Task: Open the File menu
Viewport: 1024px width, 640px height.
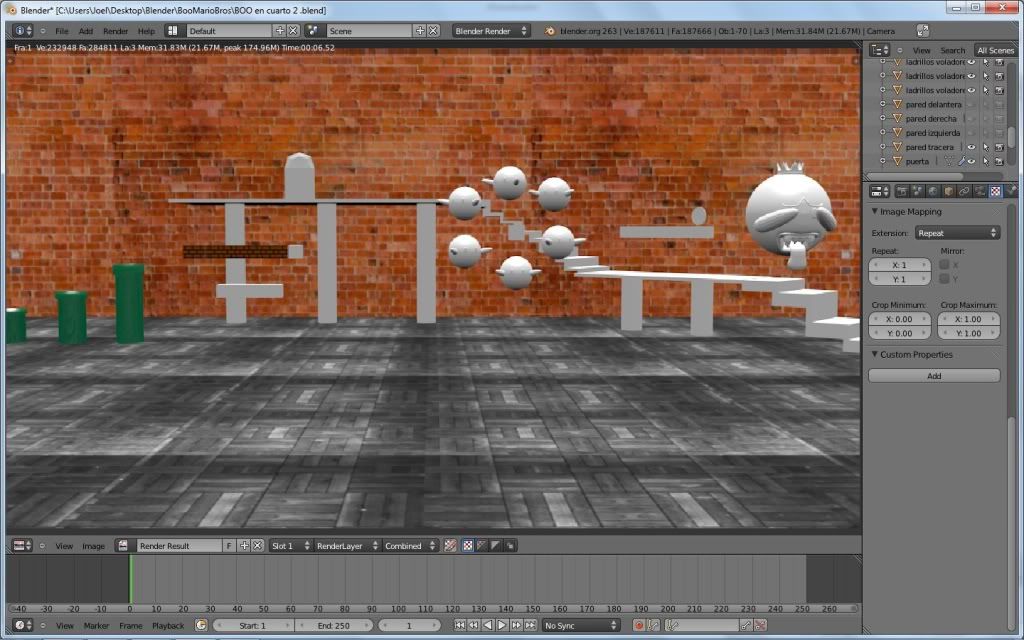Action: pos(62,31)
